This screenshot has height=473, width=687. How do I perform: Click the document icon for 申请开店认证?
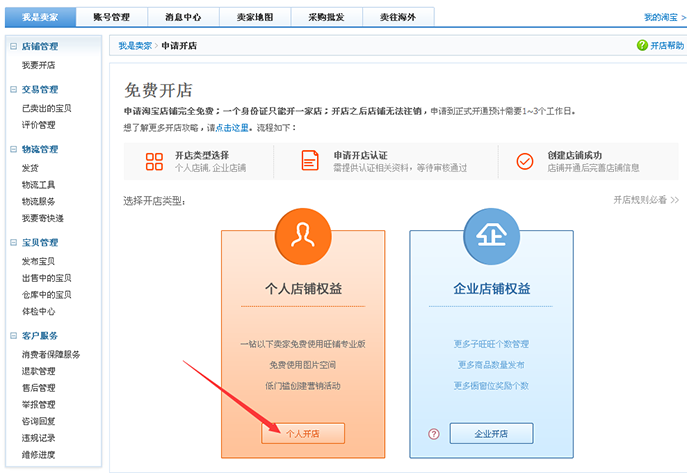(310, 160)
